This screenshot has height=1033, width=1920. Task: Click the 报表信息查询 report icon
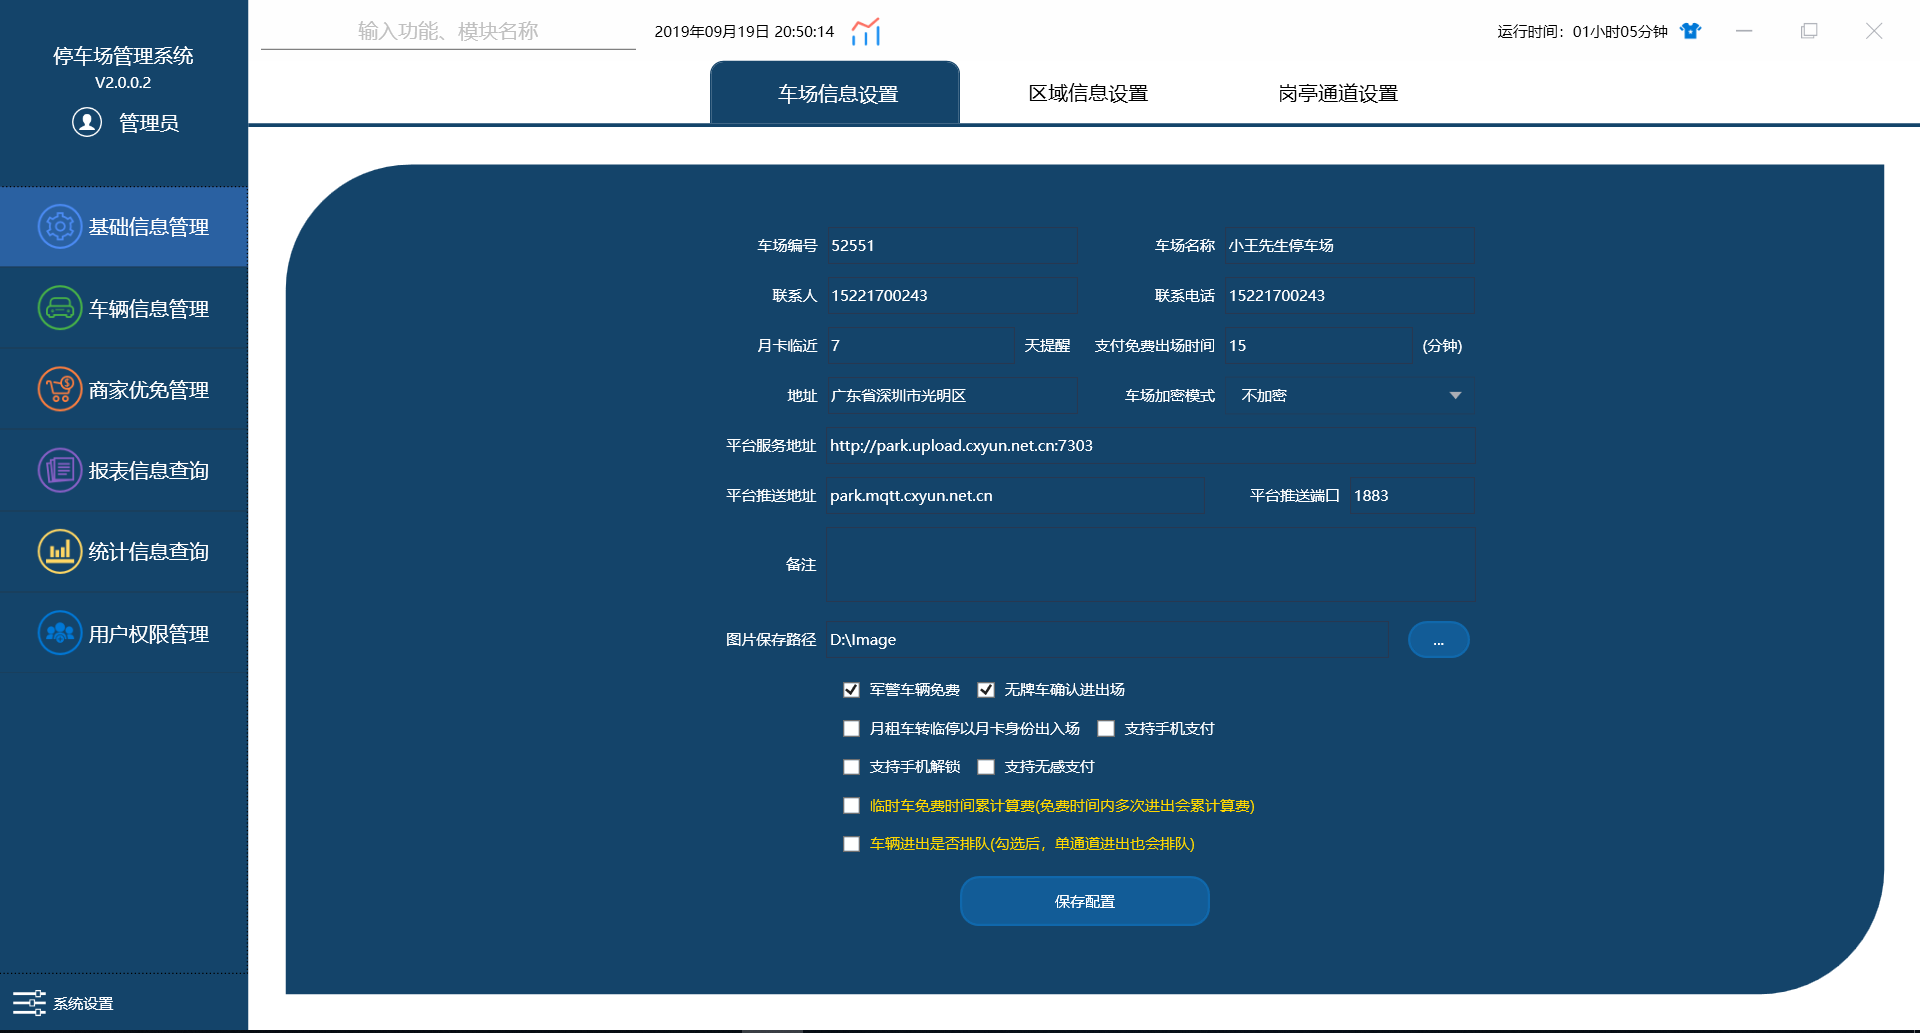(x=60, y=470)
